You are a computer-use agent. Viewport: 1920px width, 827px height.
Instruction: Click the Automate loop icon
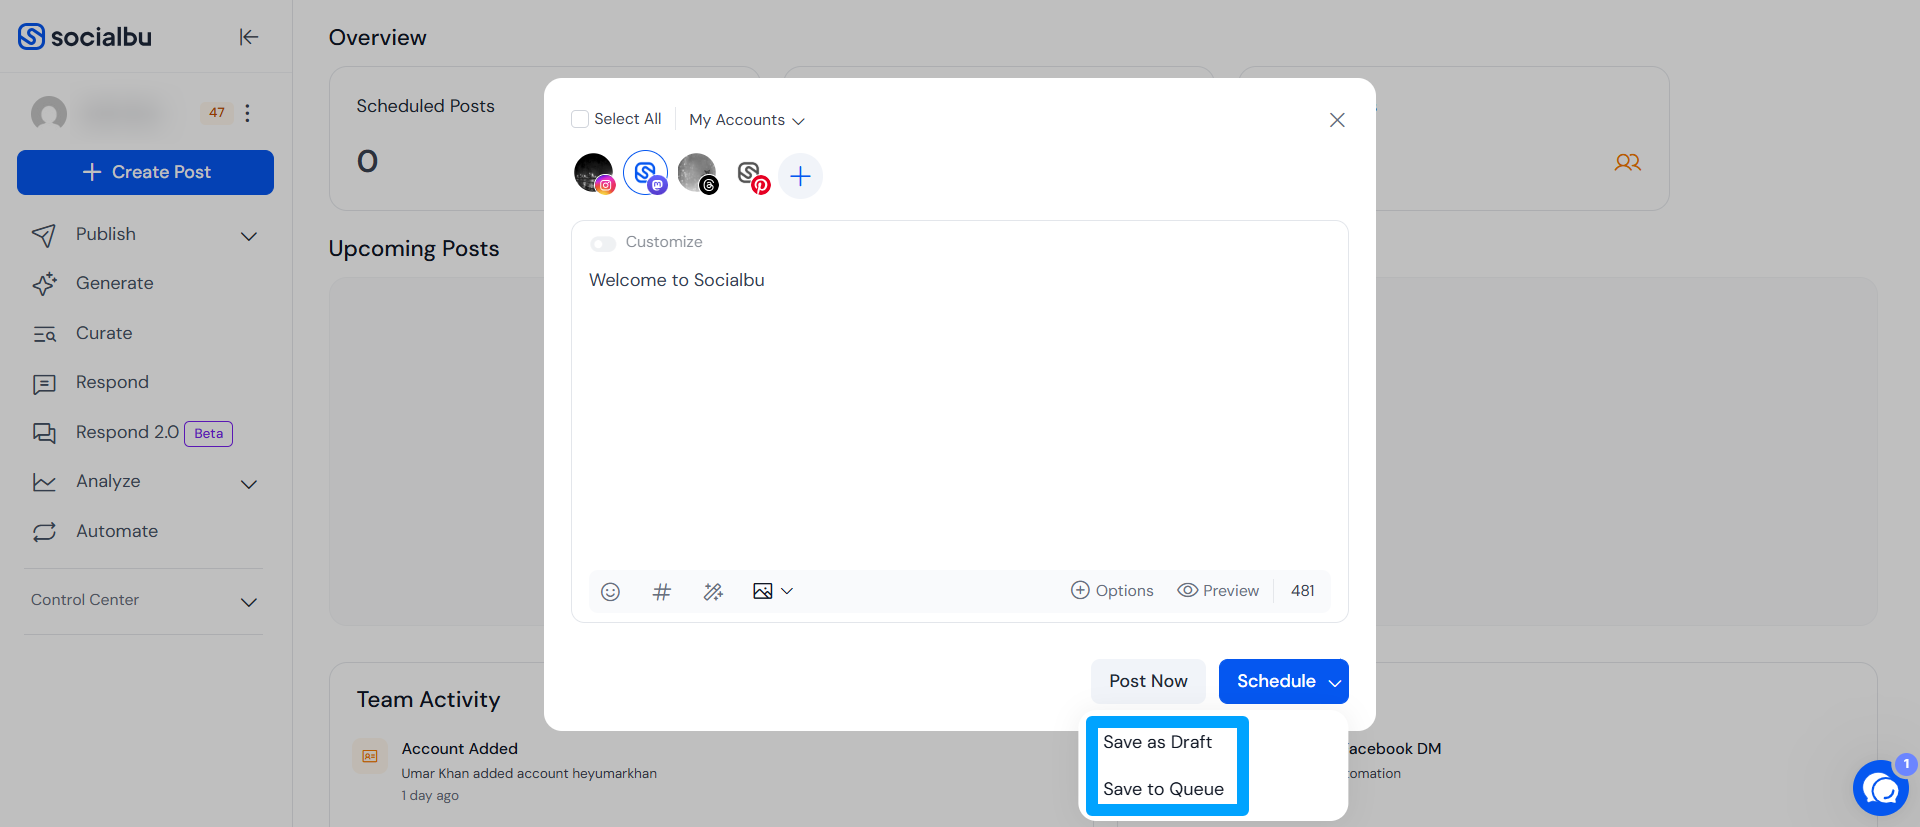coord(44,532)
